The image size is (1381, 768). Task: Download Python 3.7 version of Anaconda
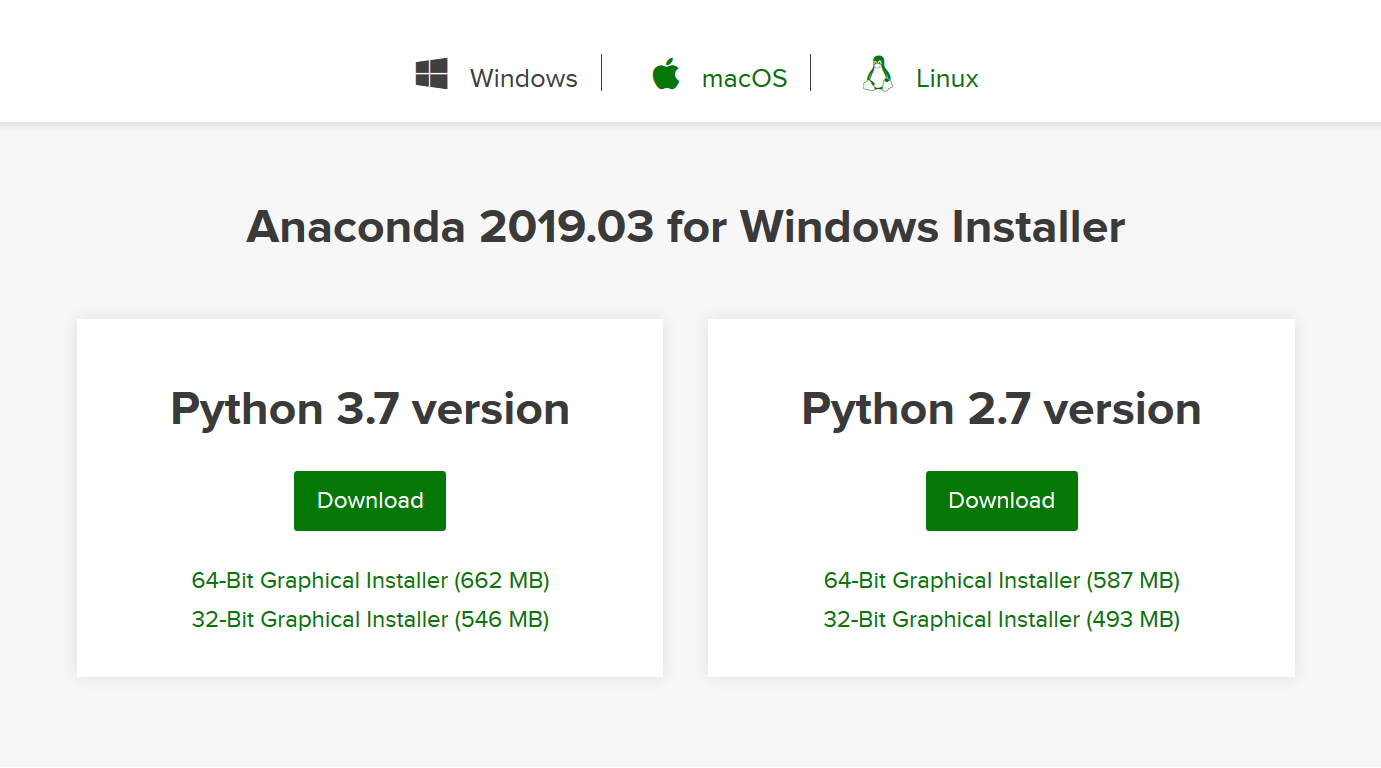point(369,500)
